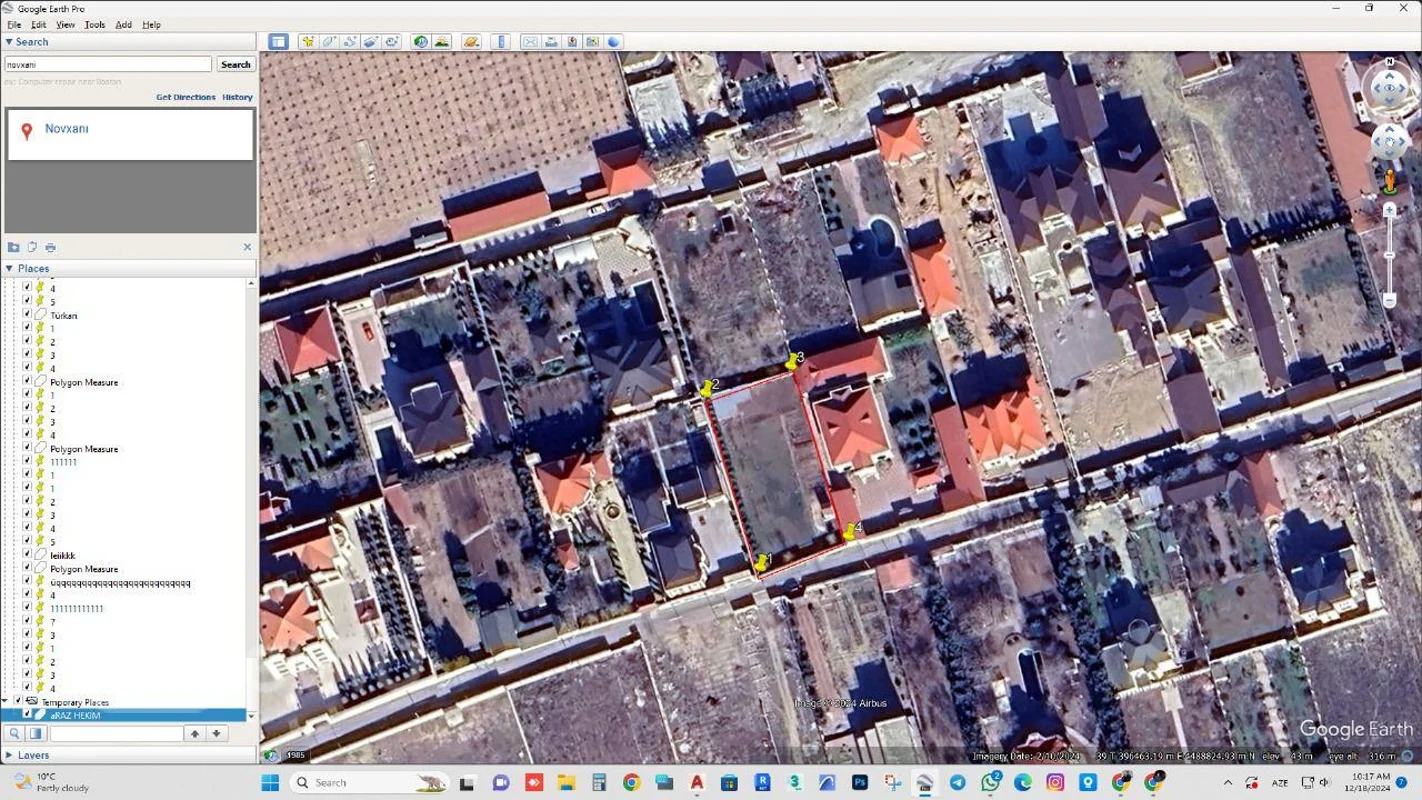
Task: Uncheck the 111111 placemark checkbox
Action: 27,462
